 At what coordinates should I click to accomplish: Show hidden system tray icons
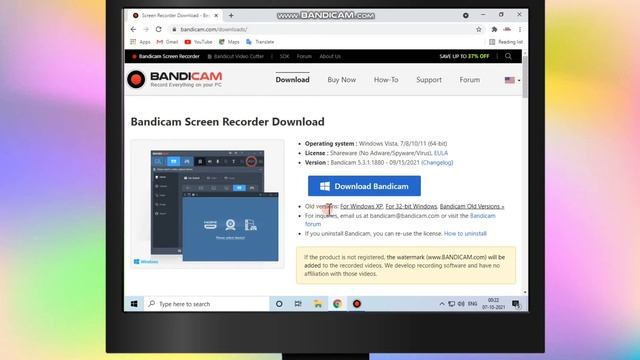pyautogui.click(x=442, y=304)
